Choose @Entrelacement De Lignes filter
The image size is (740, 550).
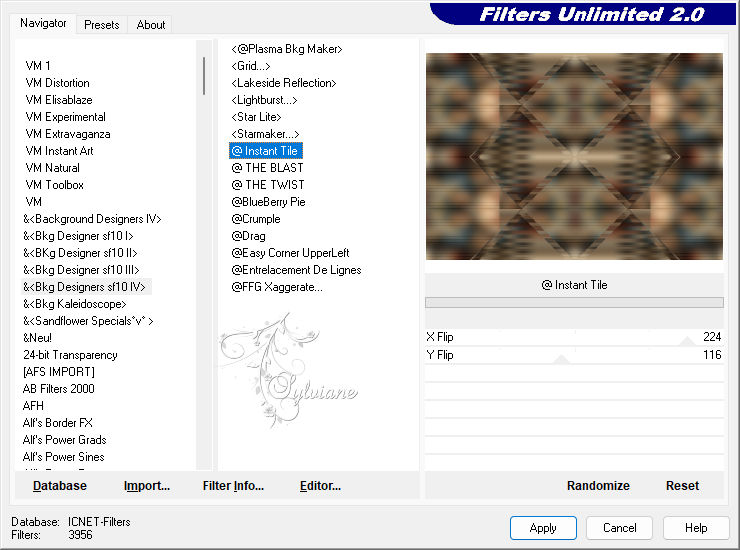(296, 270)
